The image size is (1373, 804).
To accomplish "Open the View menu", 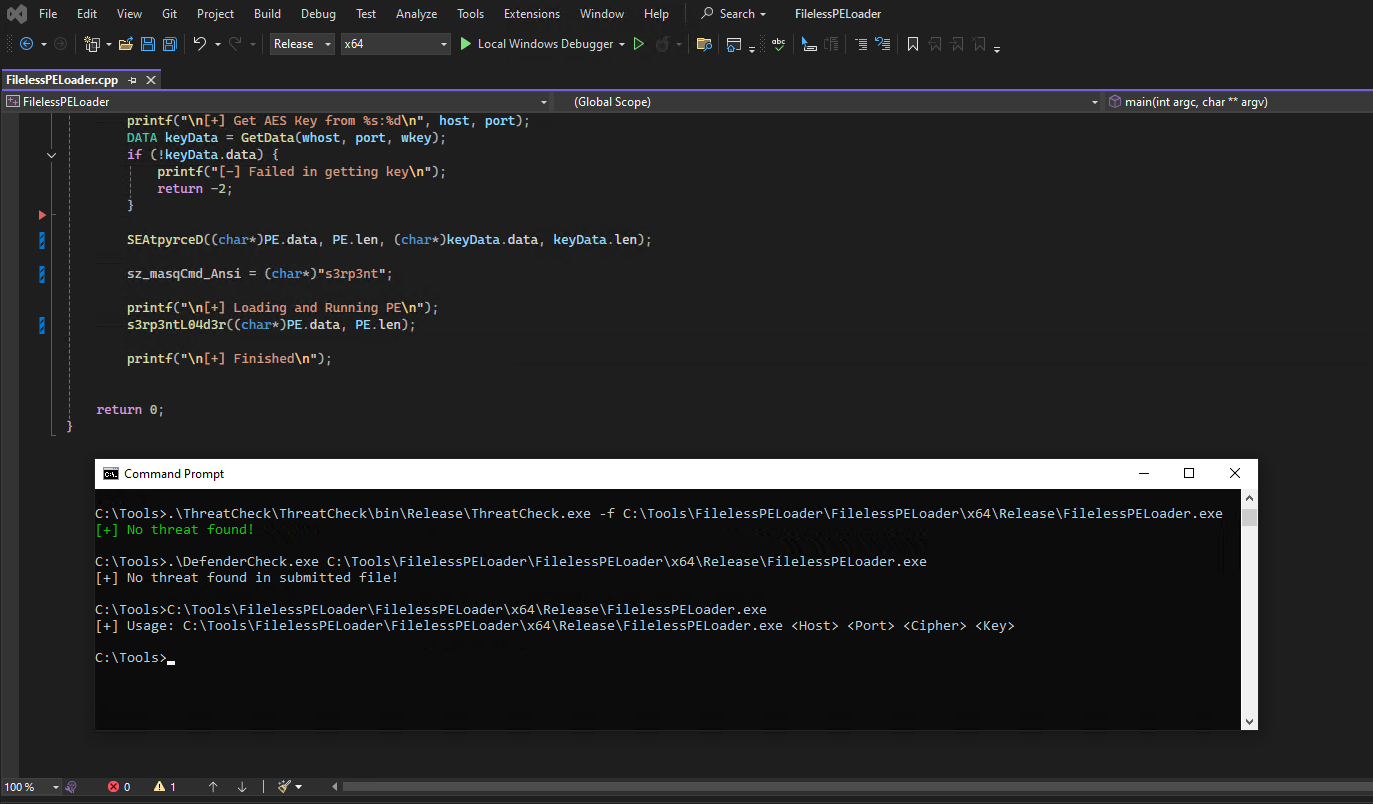I will [129, 14].
